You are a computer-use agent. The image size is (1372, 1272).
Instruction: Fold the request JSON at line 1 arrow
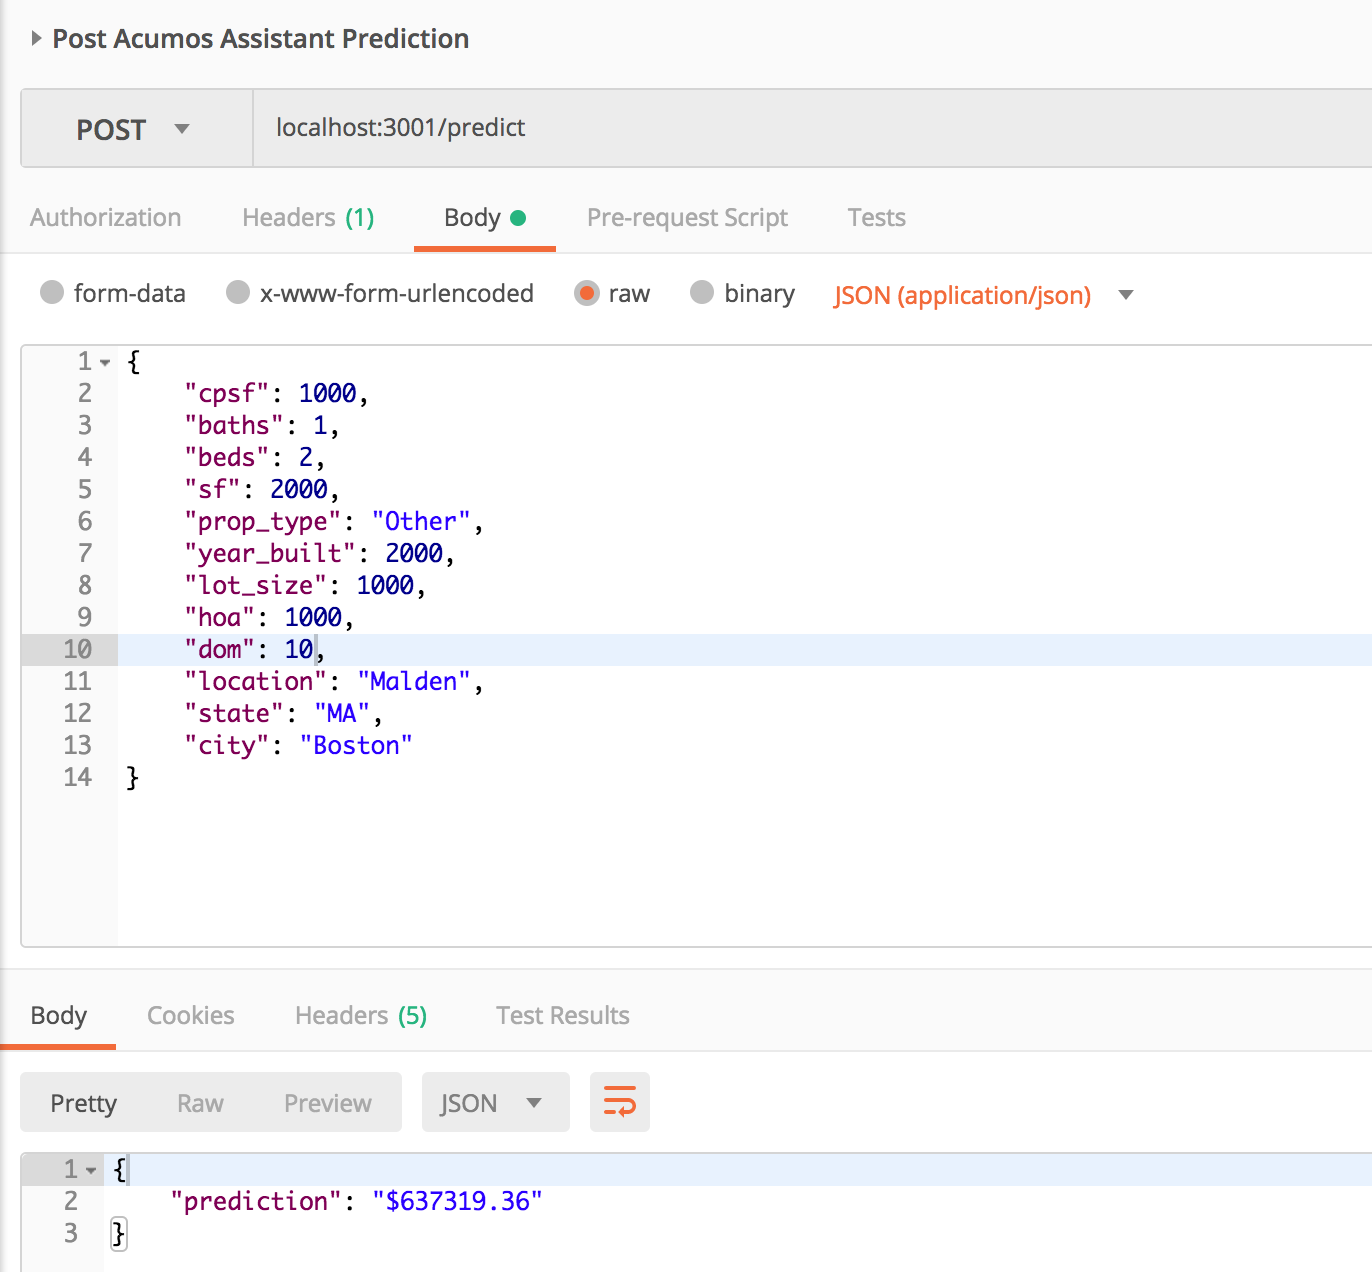pyautogui.click(x=105, y=362)
